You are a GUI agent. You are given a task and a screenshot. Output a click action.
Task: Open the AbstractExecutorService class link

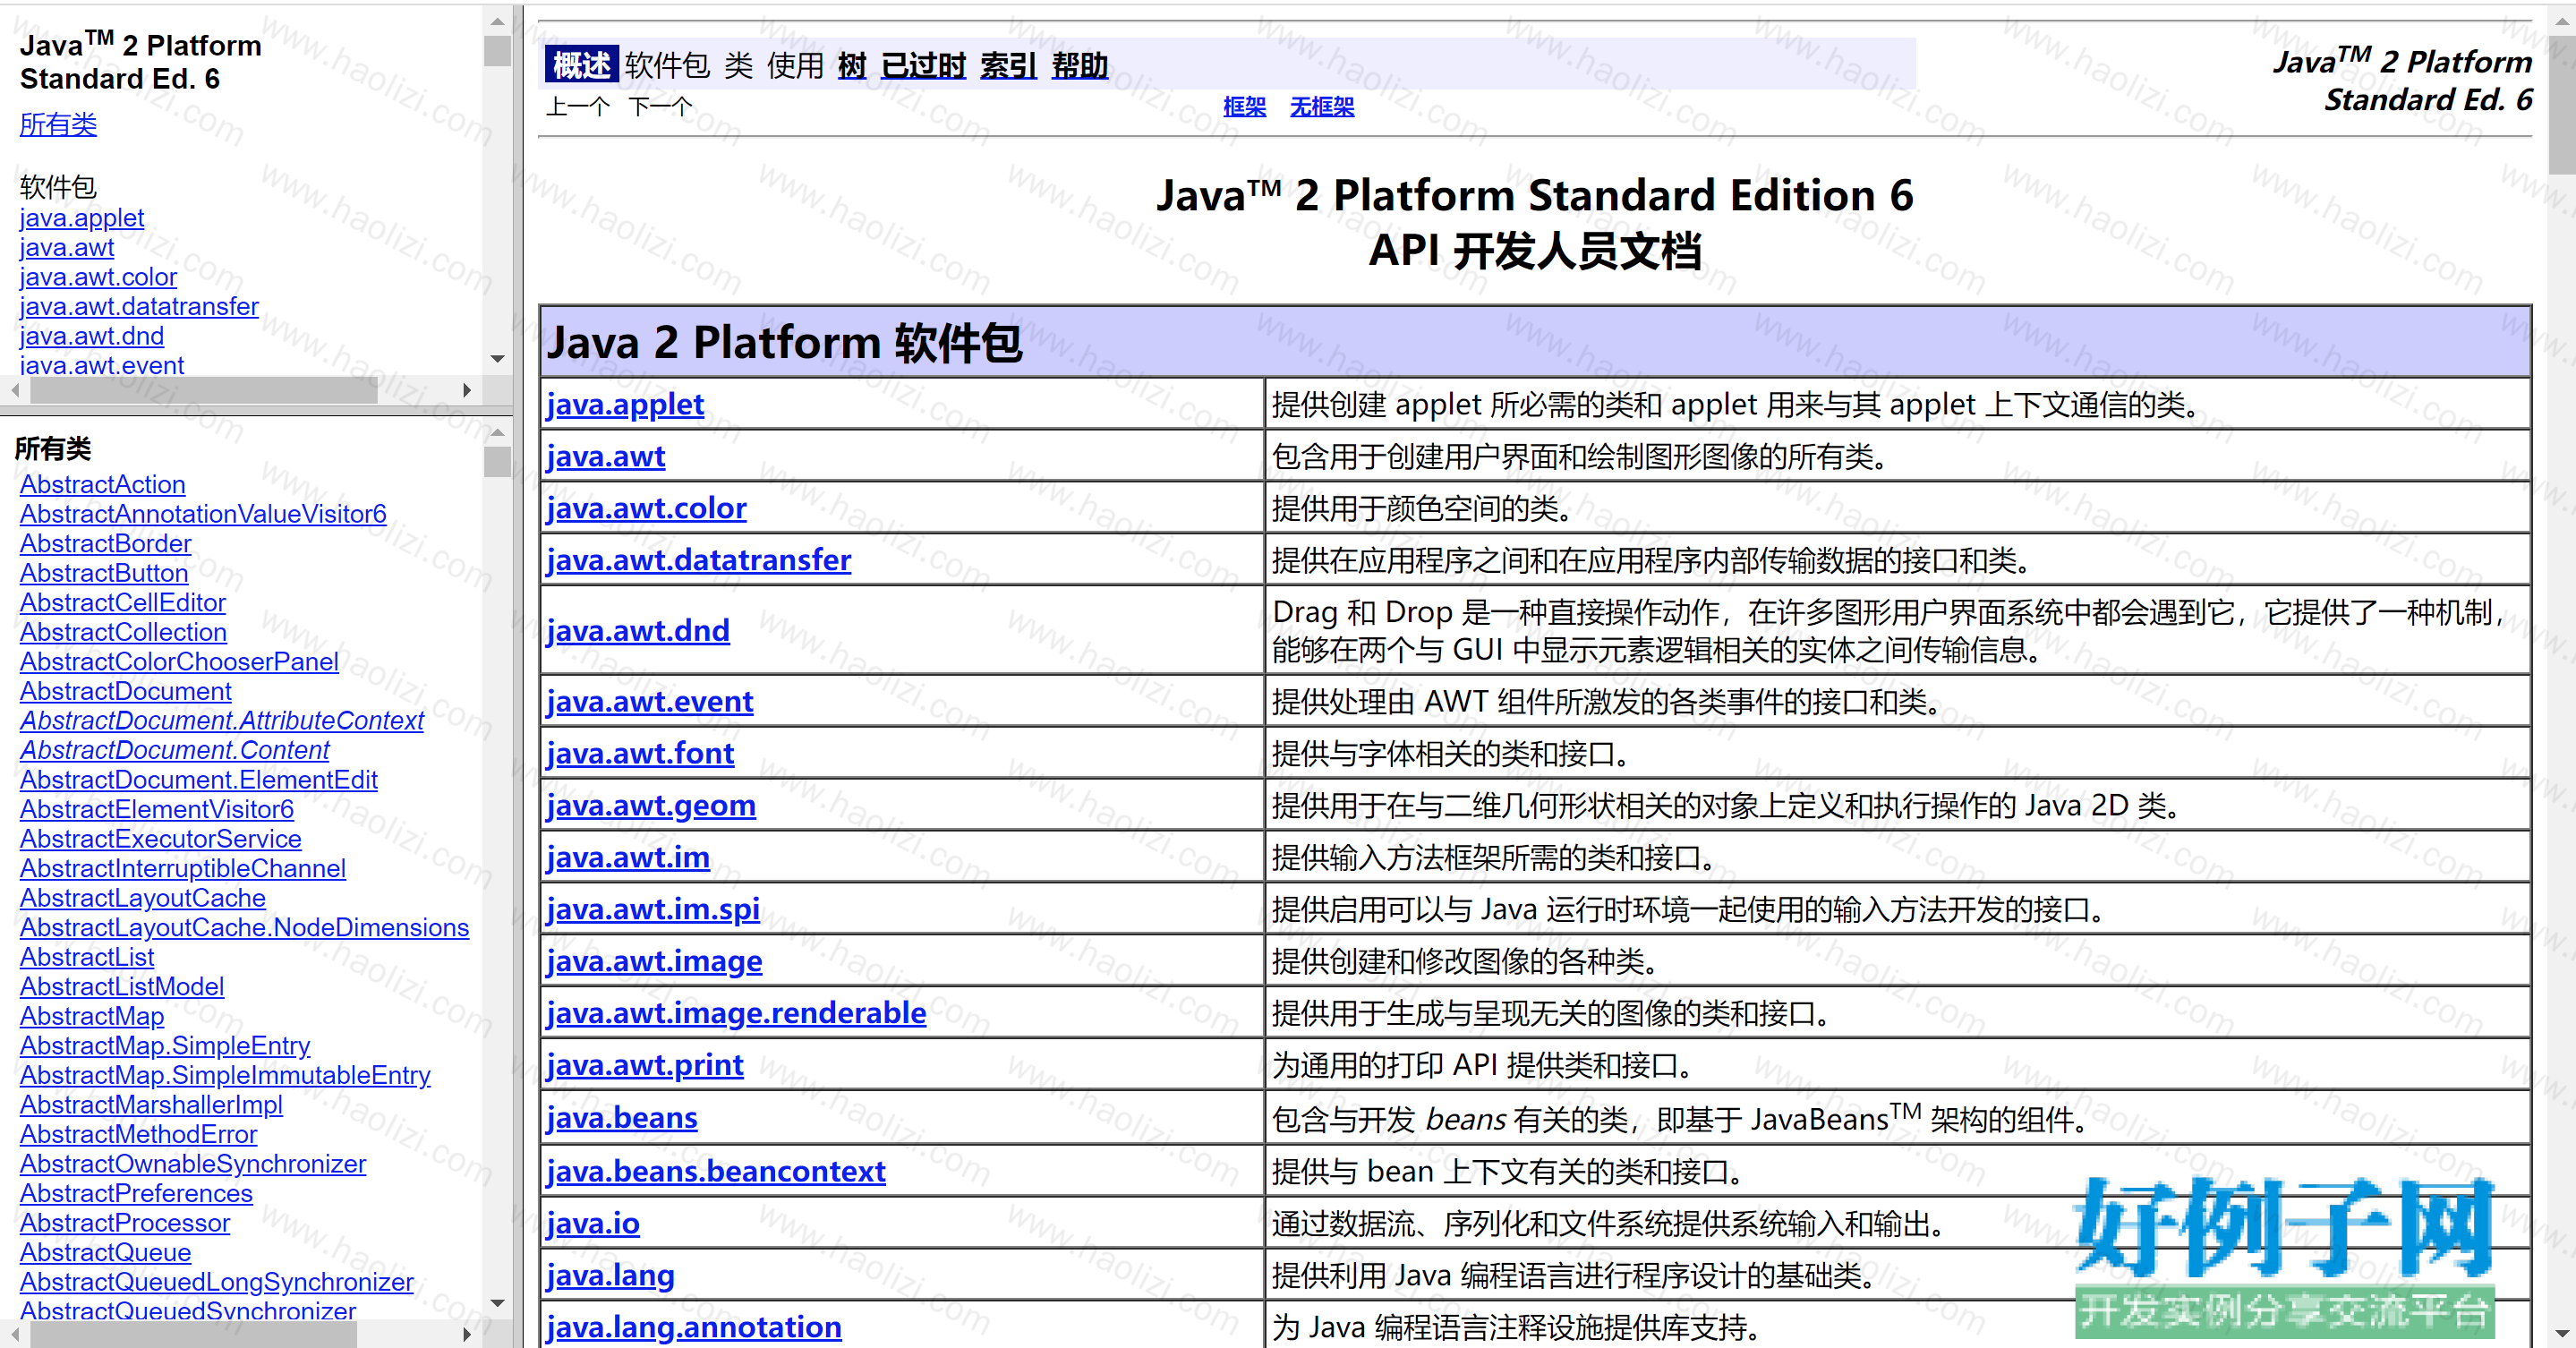[x=161, y=839]
